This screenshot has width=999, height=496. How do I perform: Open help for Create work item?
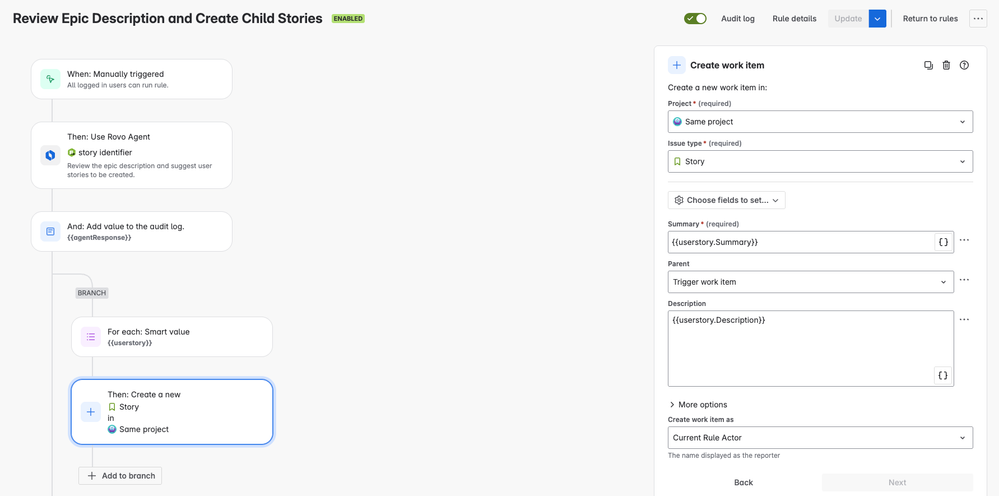tap(964, 65)
